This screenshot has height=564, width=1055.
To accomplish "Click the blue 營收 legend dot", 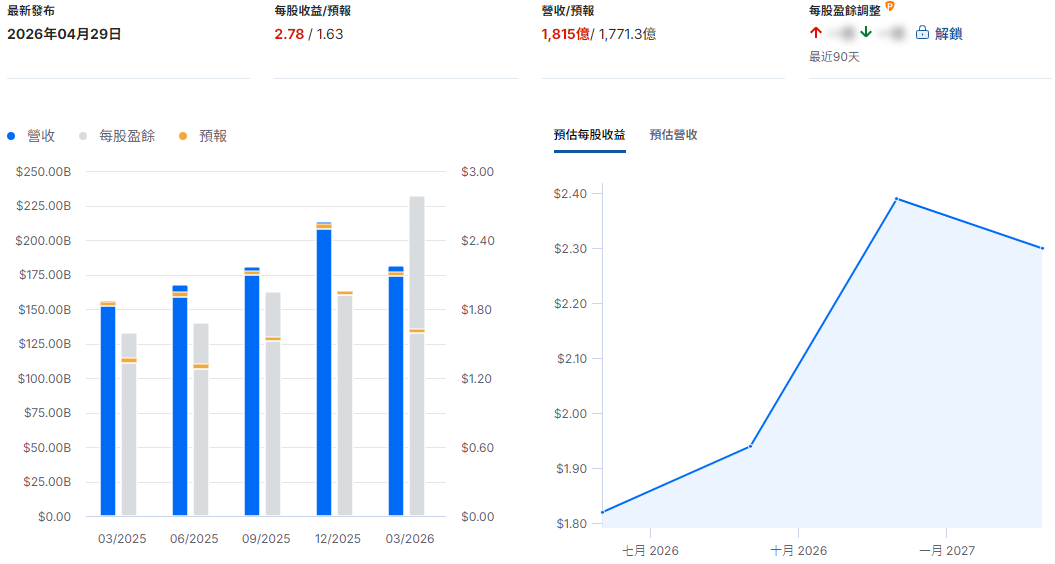I will 11,136.
